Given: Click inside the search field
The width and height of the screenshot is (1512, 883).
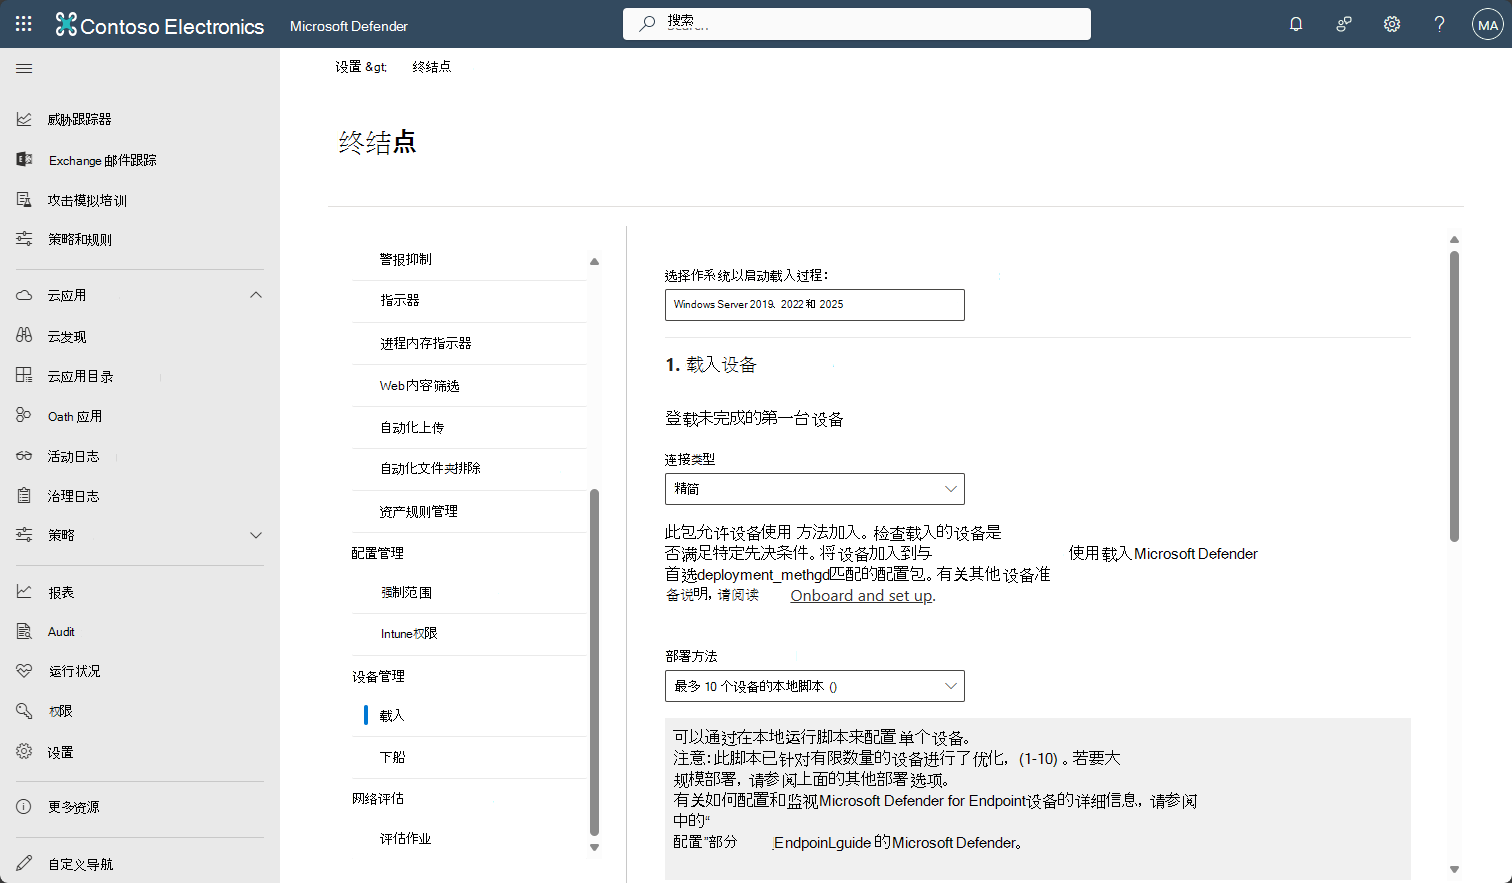Looking at the screenshot, I should (x=856, y=24).
